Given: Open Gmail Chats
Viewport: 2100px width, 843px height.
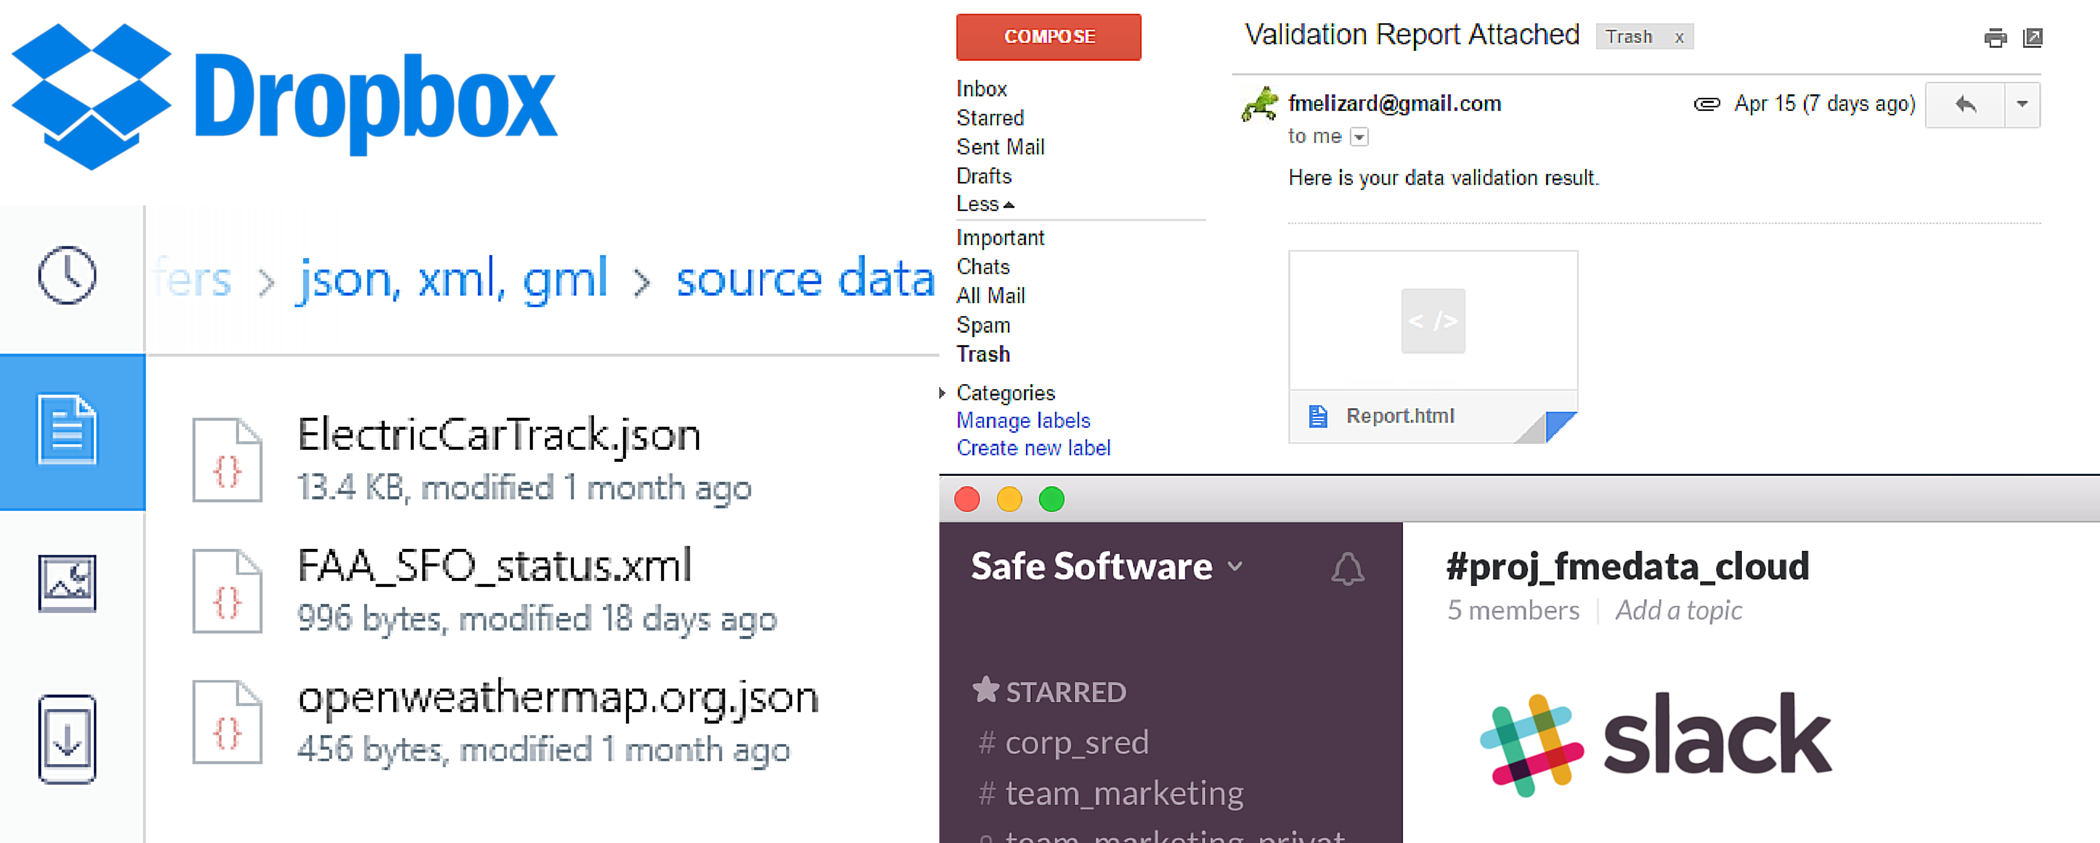Looking at the screenshot, I should (983, 267).
